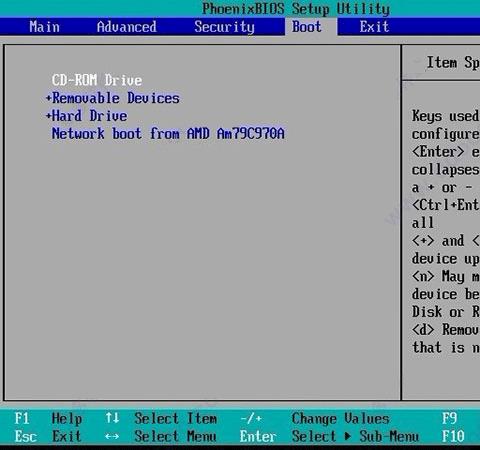Click the up-down arrows Select Item icon

112,418
